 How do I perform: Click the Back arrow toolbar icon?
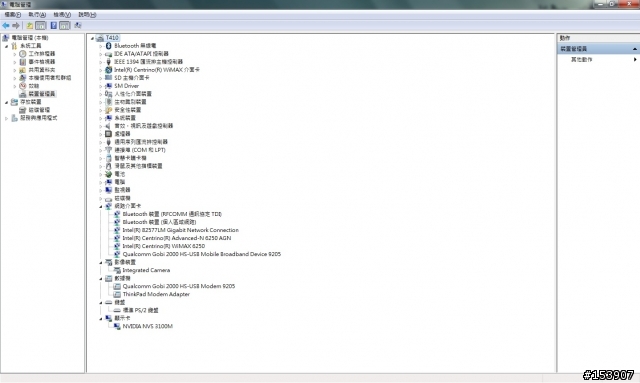[x=6, y=26]
